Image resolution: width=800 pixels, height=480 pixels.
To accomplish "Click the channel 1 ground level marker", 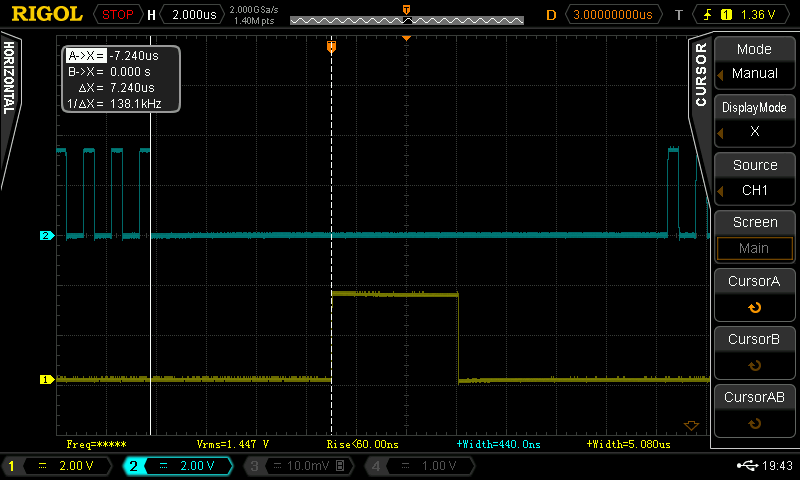I will 45,379.
